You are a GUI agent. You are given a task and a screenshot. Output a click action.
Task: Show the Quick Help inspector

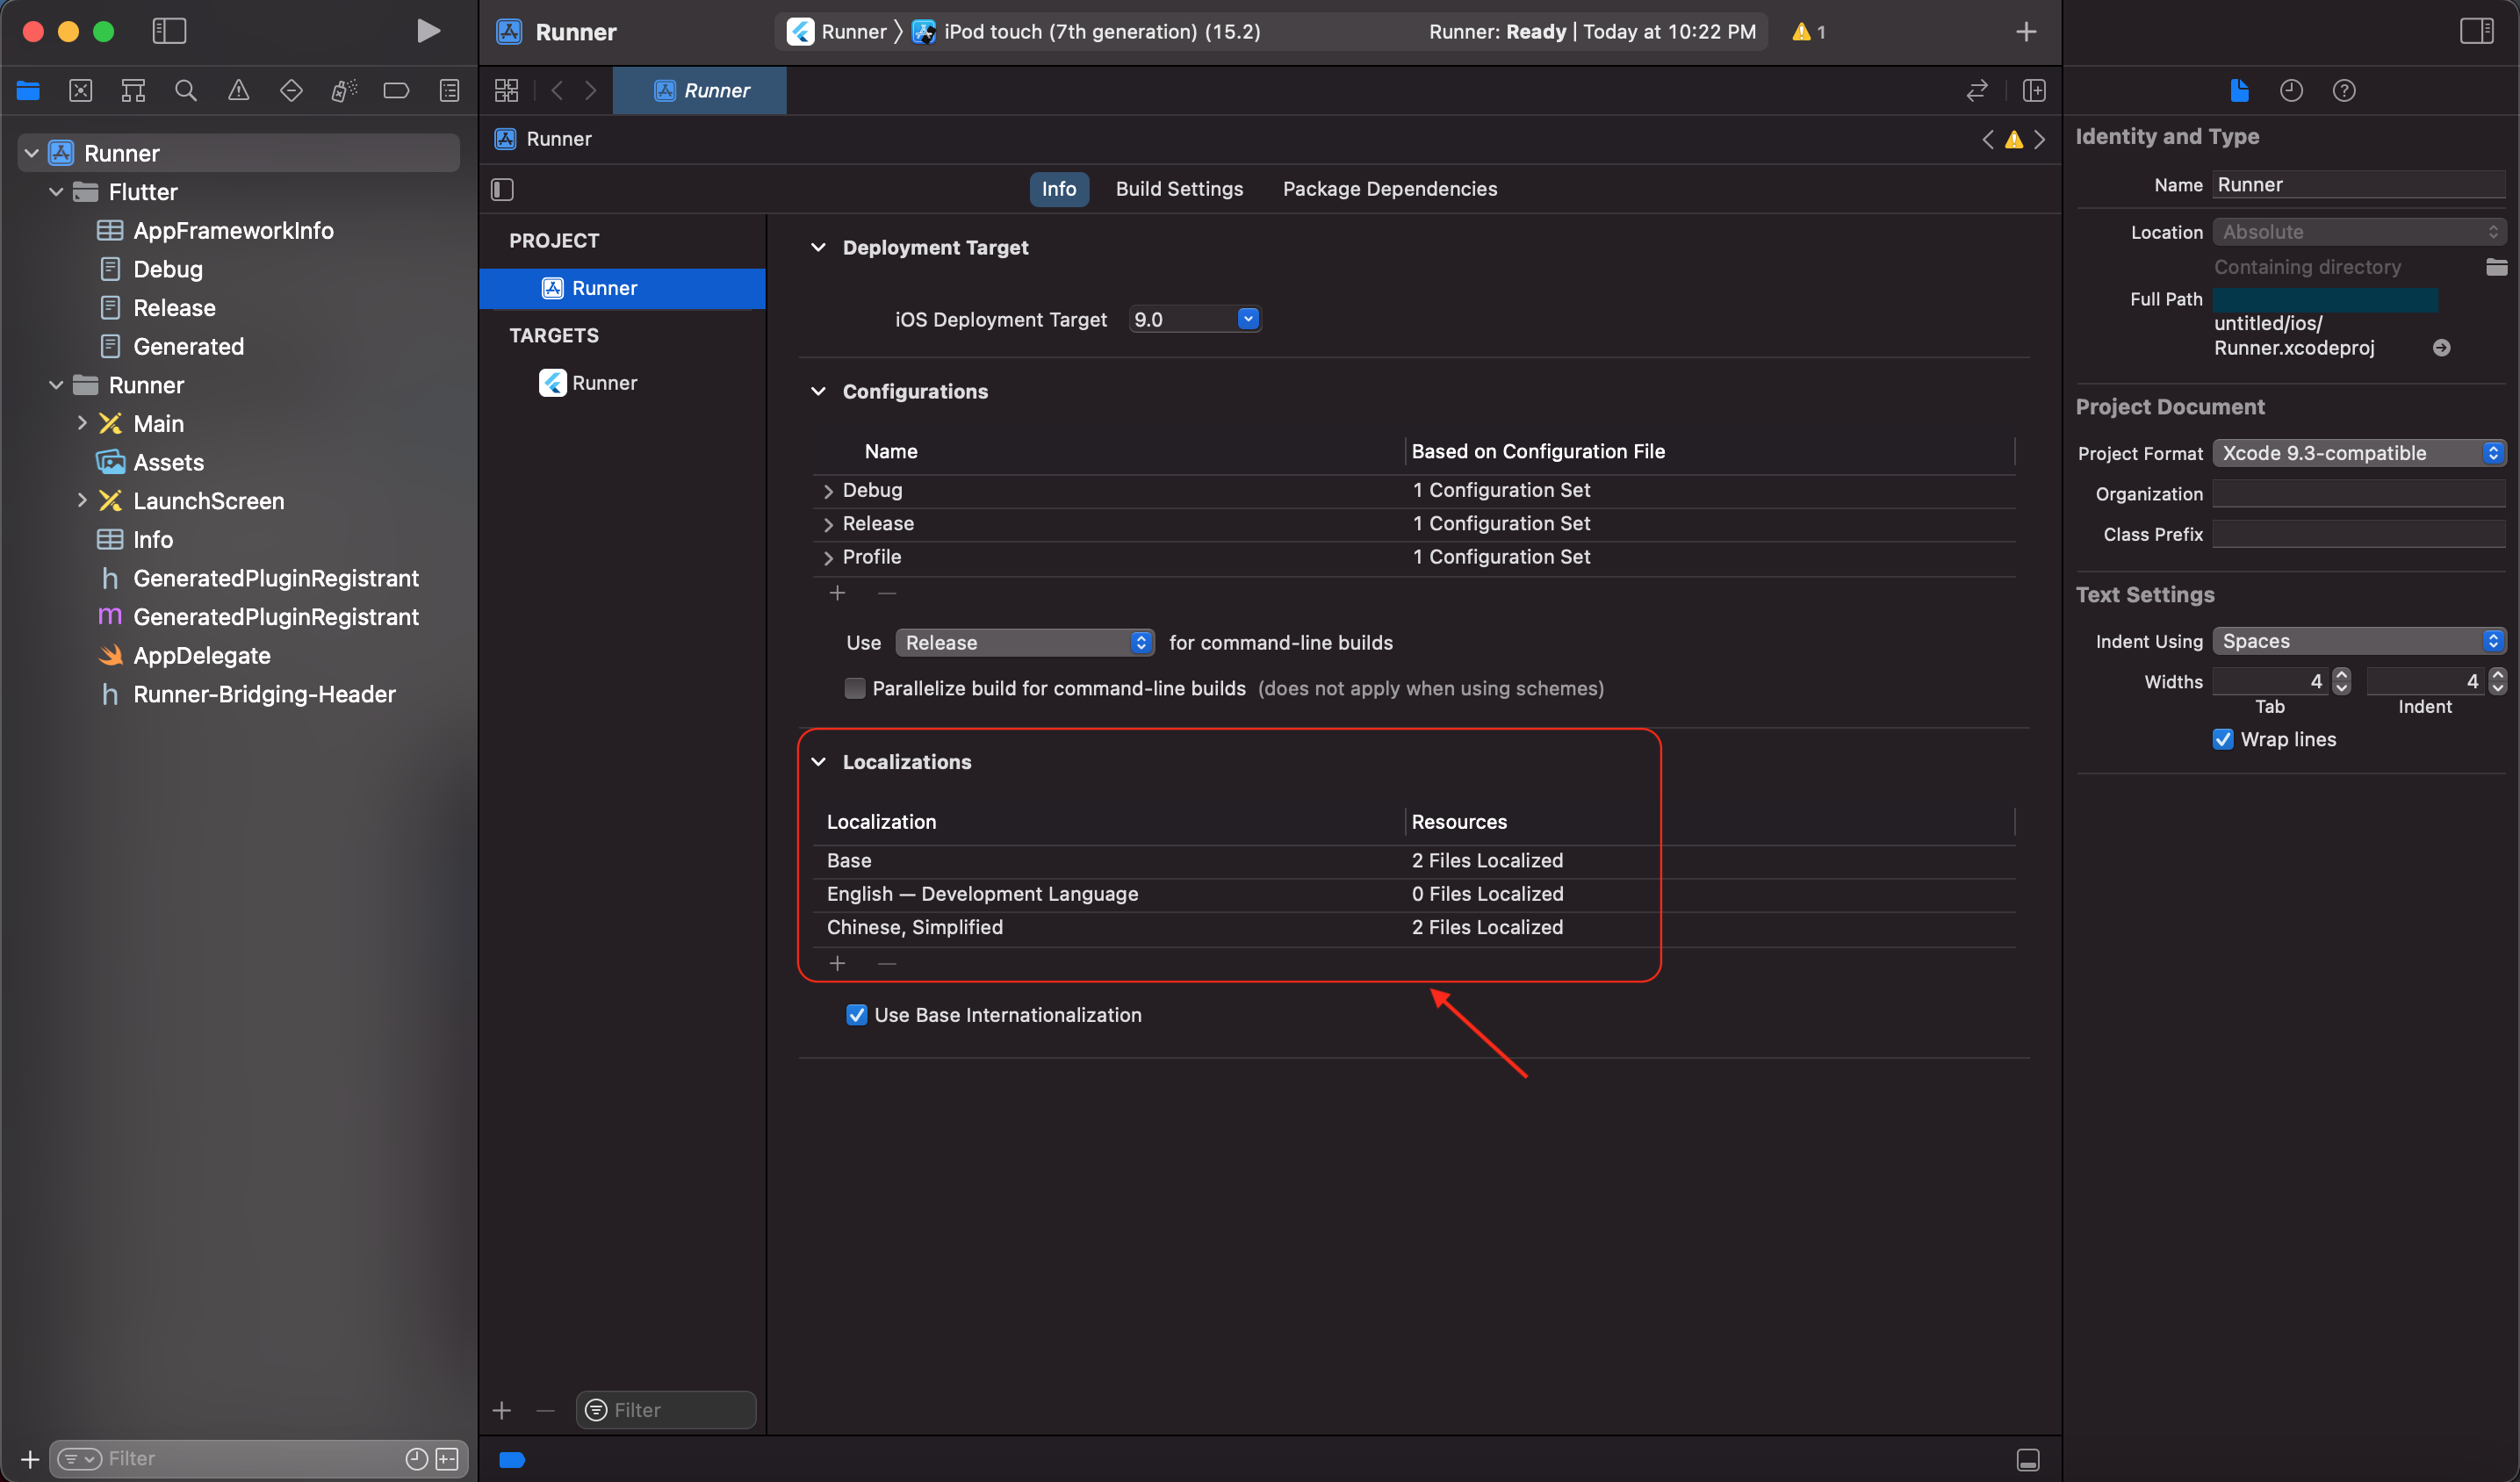[x=2345, y=91]
